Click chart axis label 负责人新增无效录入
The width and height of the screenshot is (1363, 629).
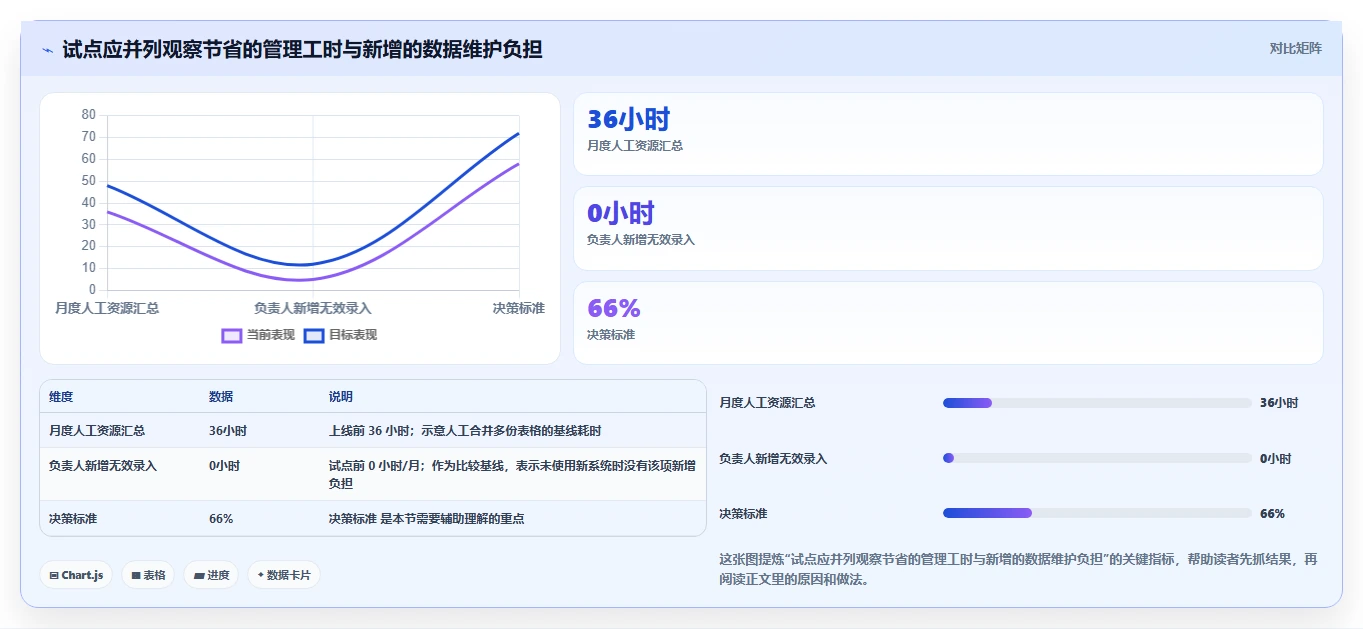tap(313, 308)
